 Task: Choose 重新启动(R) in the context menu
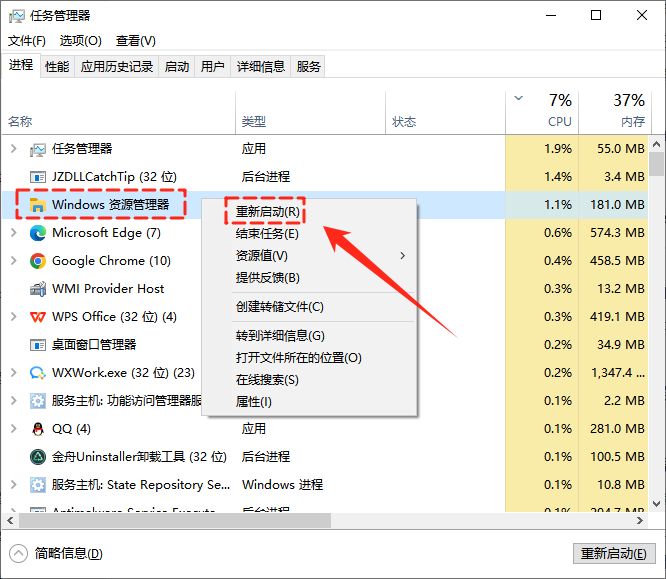(x=266, y=212)
